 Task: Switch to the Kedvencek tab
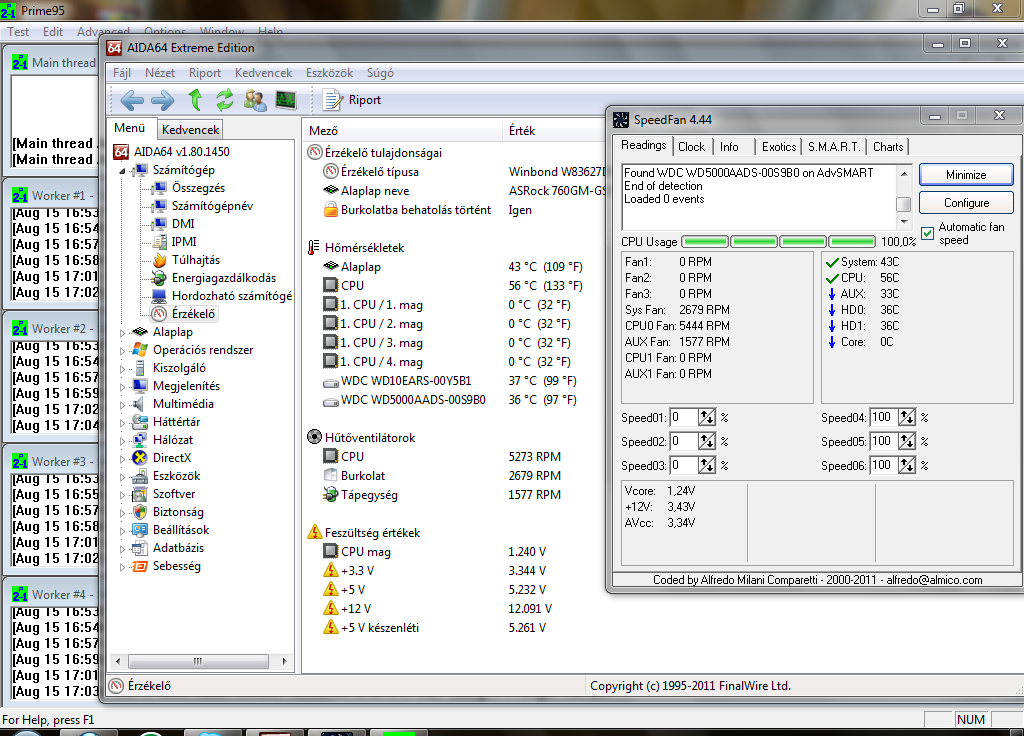pyautogui.click(x=191, y=129)
